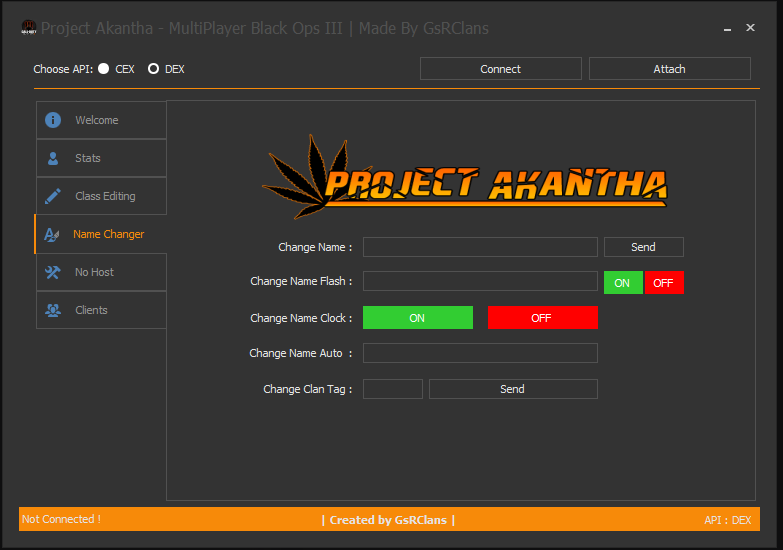783x550 pixels.
Task: Focus the Change Clan Tag field
Action: [393, 389]
